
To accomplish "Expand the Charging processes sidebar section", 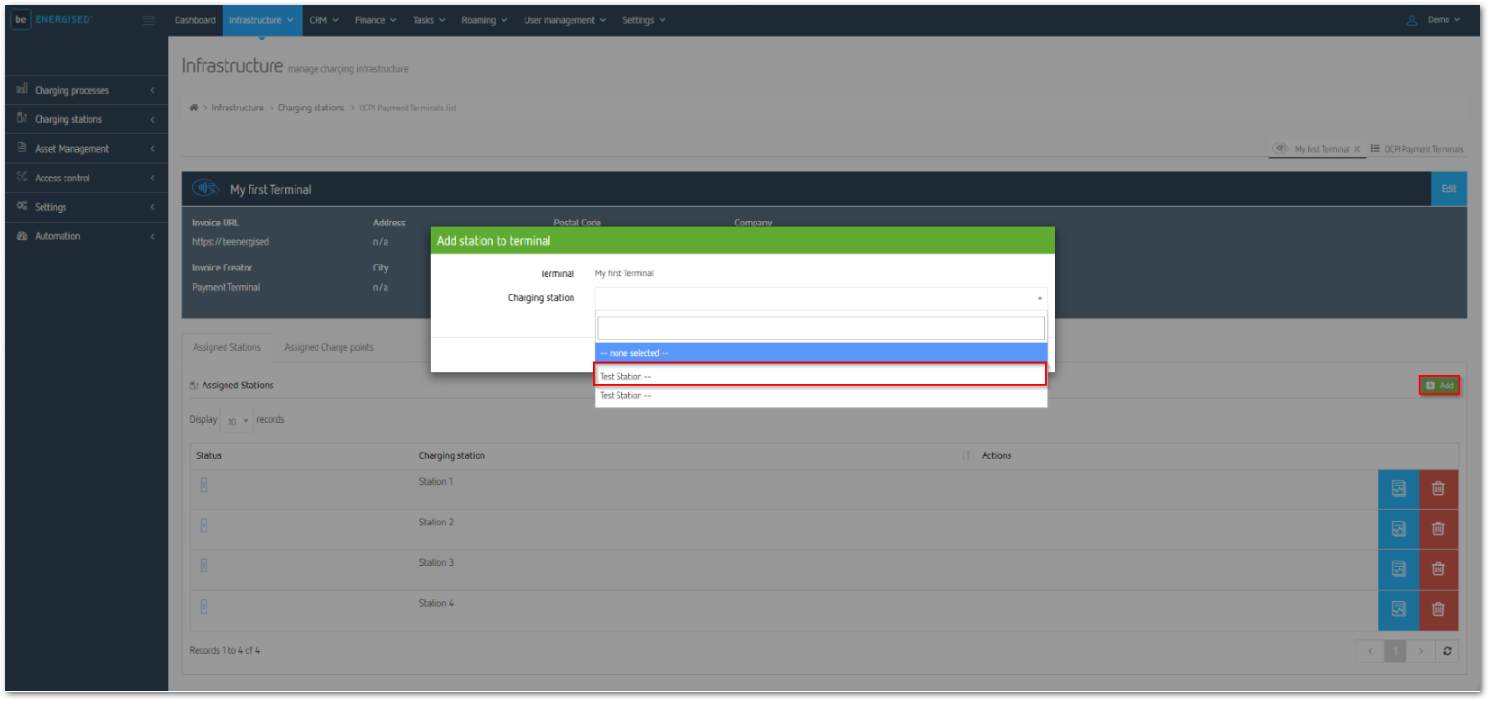I will pyautogui.click(x=84, y=91).
